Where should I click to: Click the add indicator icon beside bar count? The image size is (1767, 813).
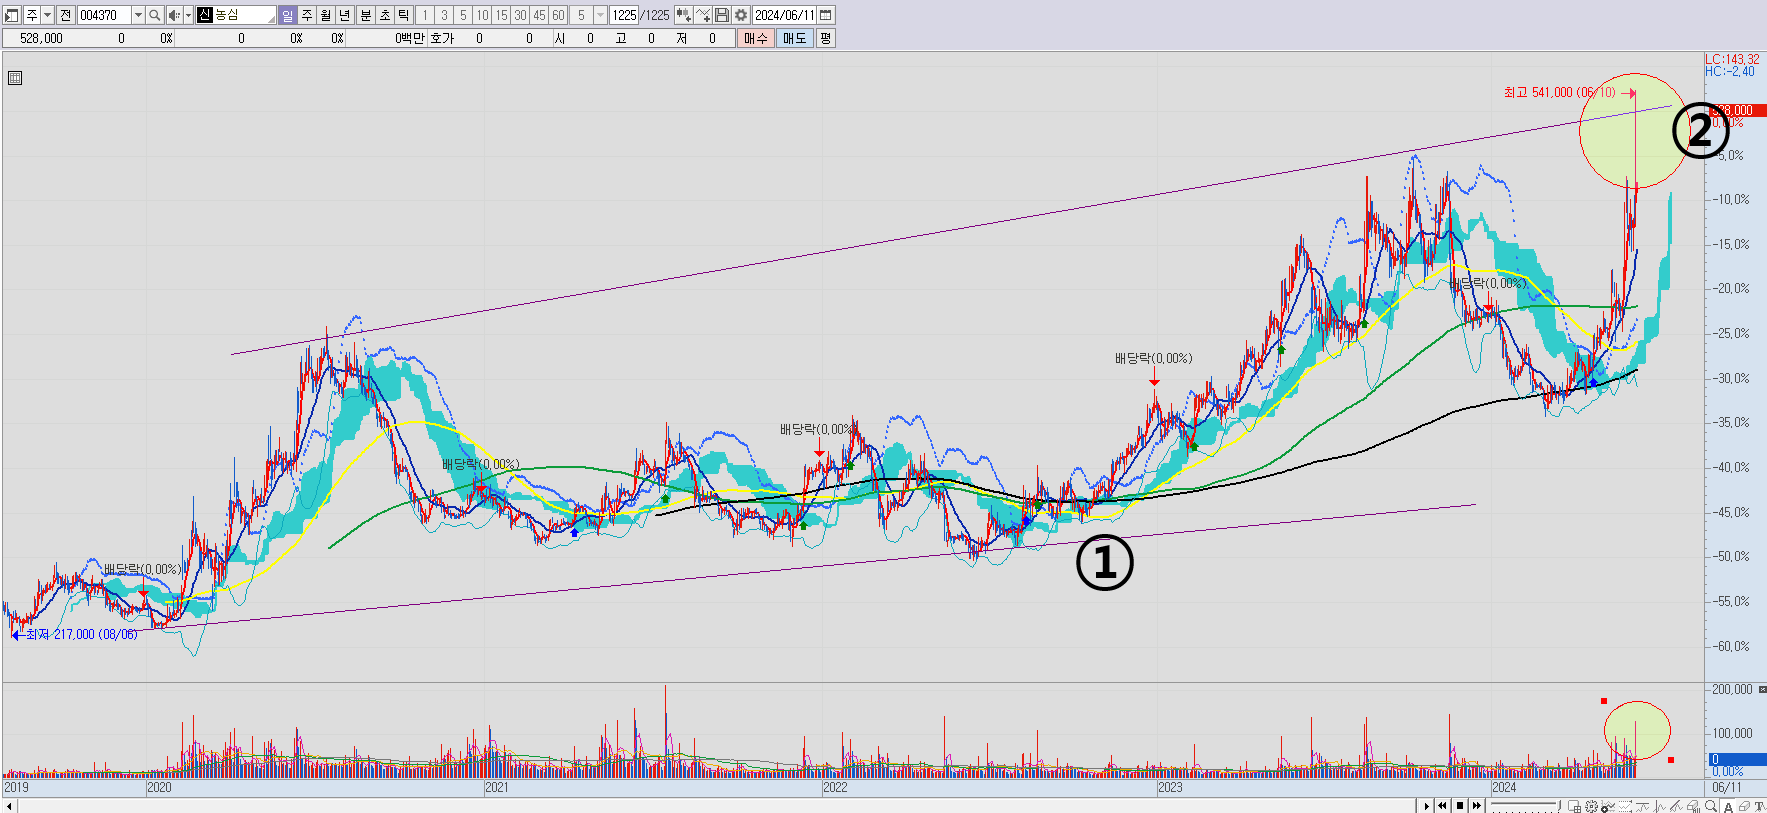[x=683, y=15]
